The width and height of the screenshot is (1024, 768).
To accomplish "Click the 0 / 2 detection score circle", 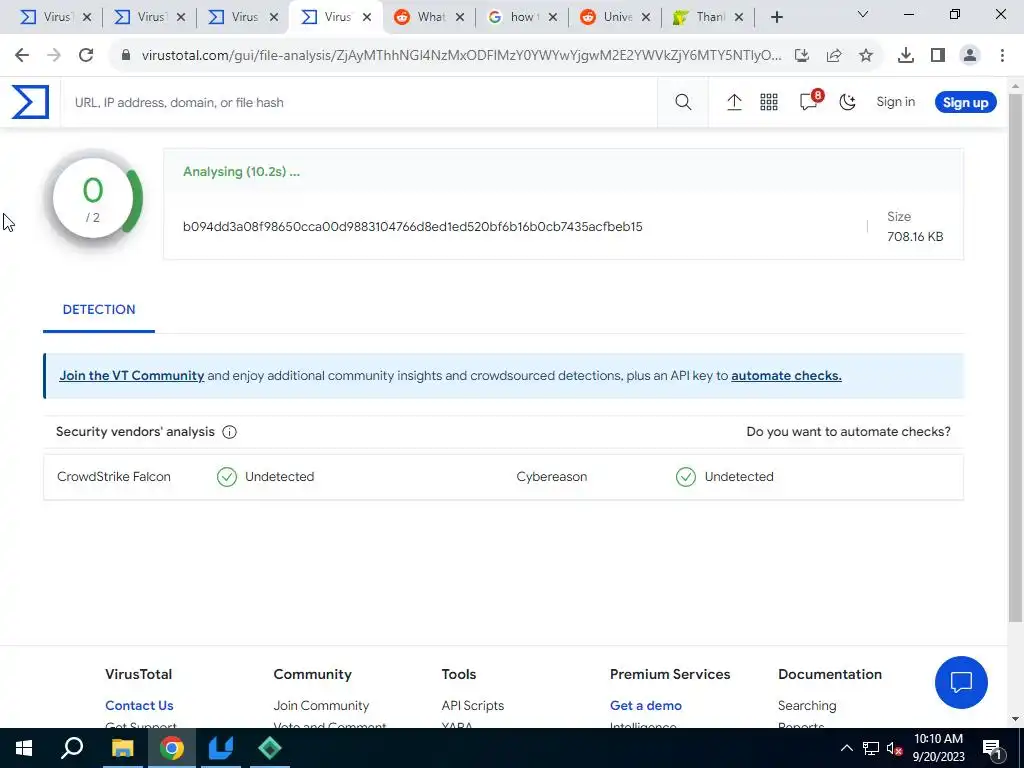I will [x=93, y=199].
